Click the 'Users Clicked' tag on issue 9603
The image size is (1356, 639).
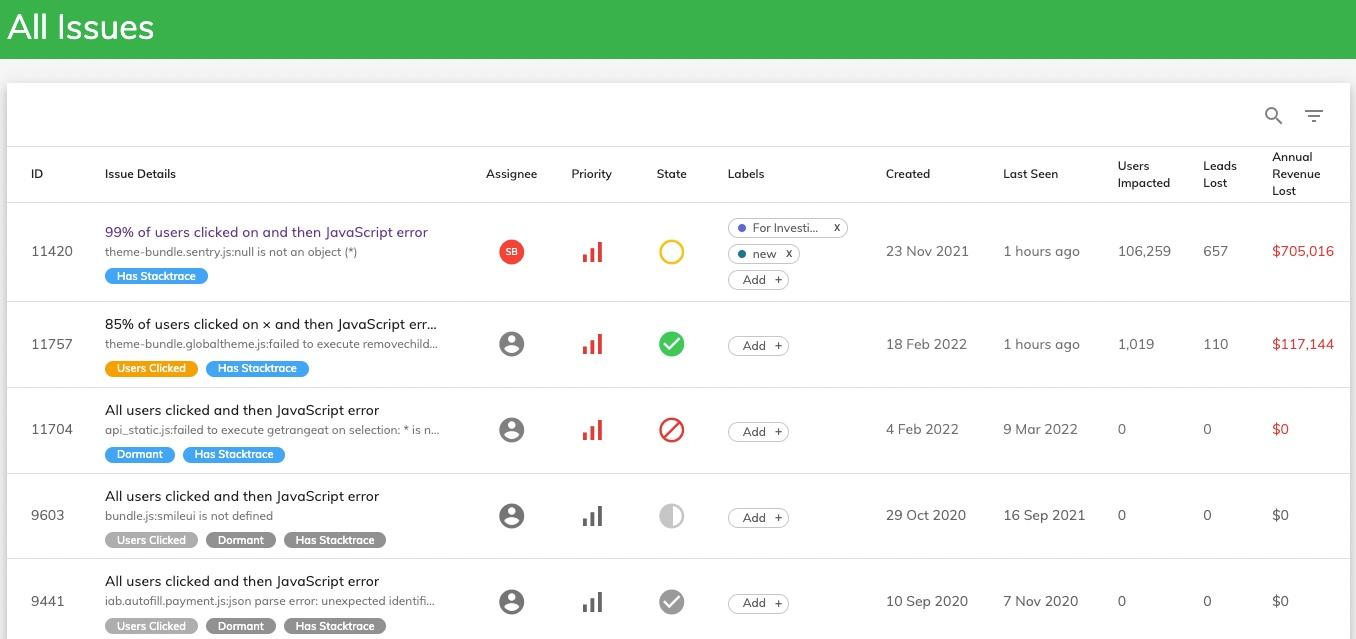151,540
